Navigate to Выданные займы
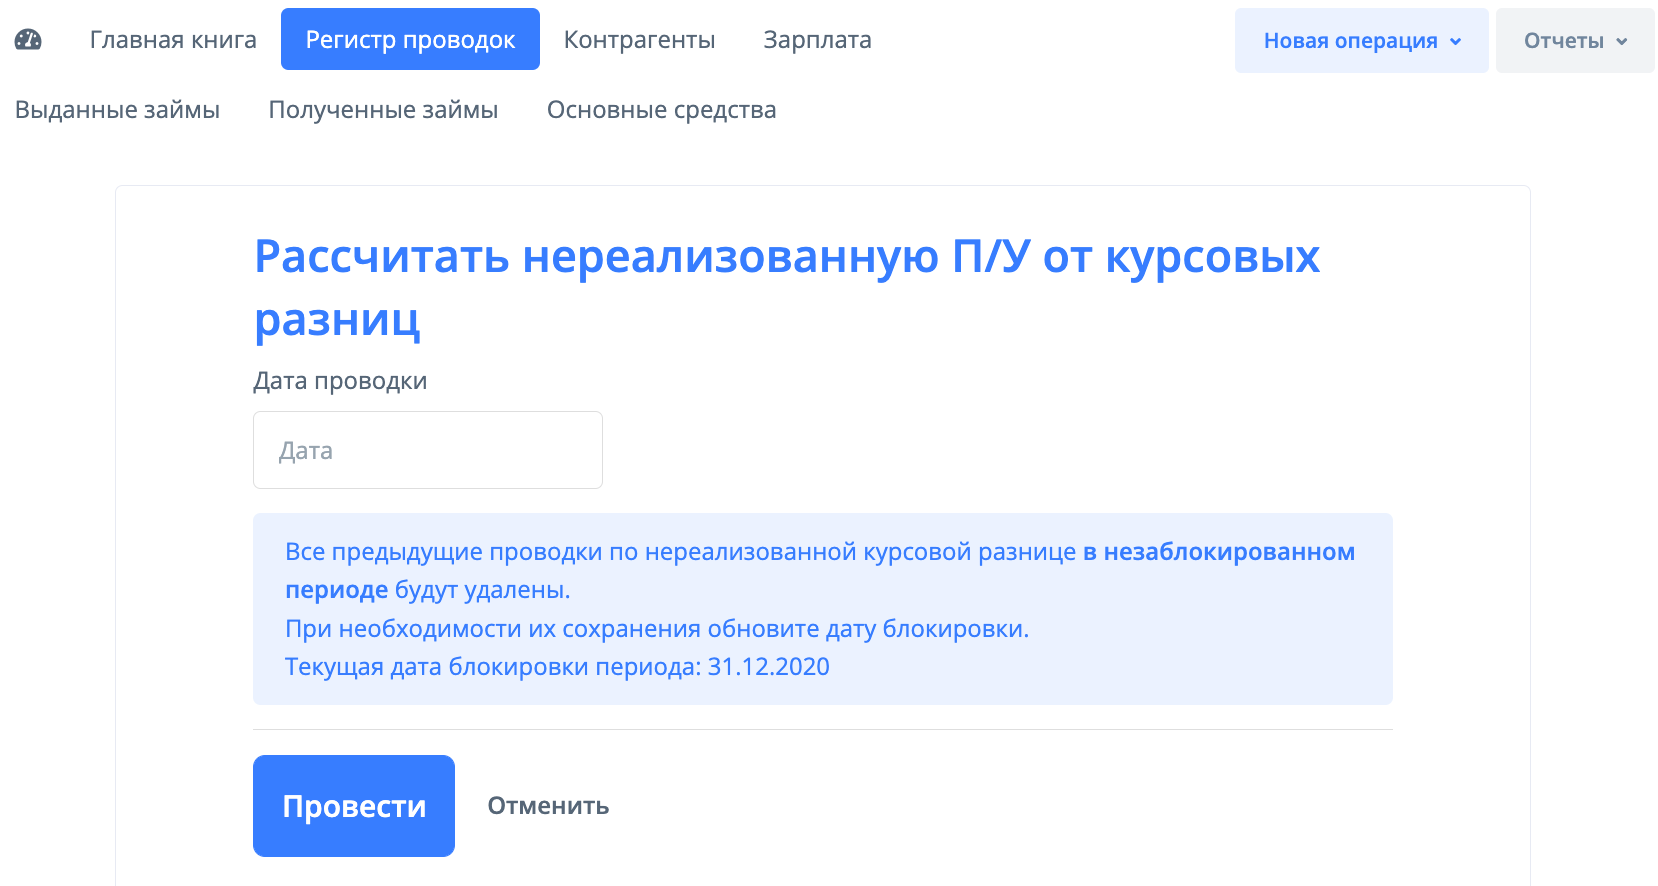Image resolution: width=1658 pixels, height=886 pixels. tap(117, 110)
